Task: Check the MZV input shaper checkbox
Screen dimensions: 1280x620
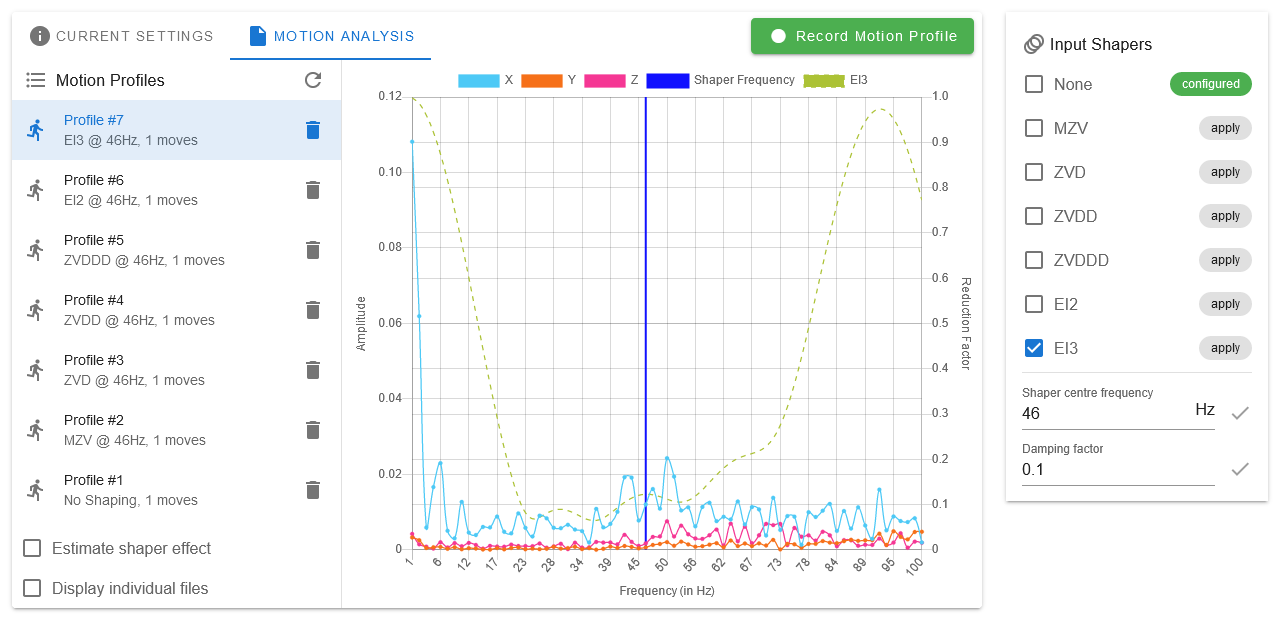Action: pos(1034,128)
